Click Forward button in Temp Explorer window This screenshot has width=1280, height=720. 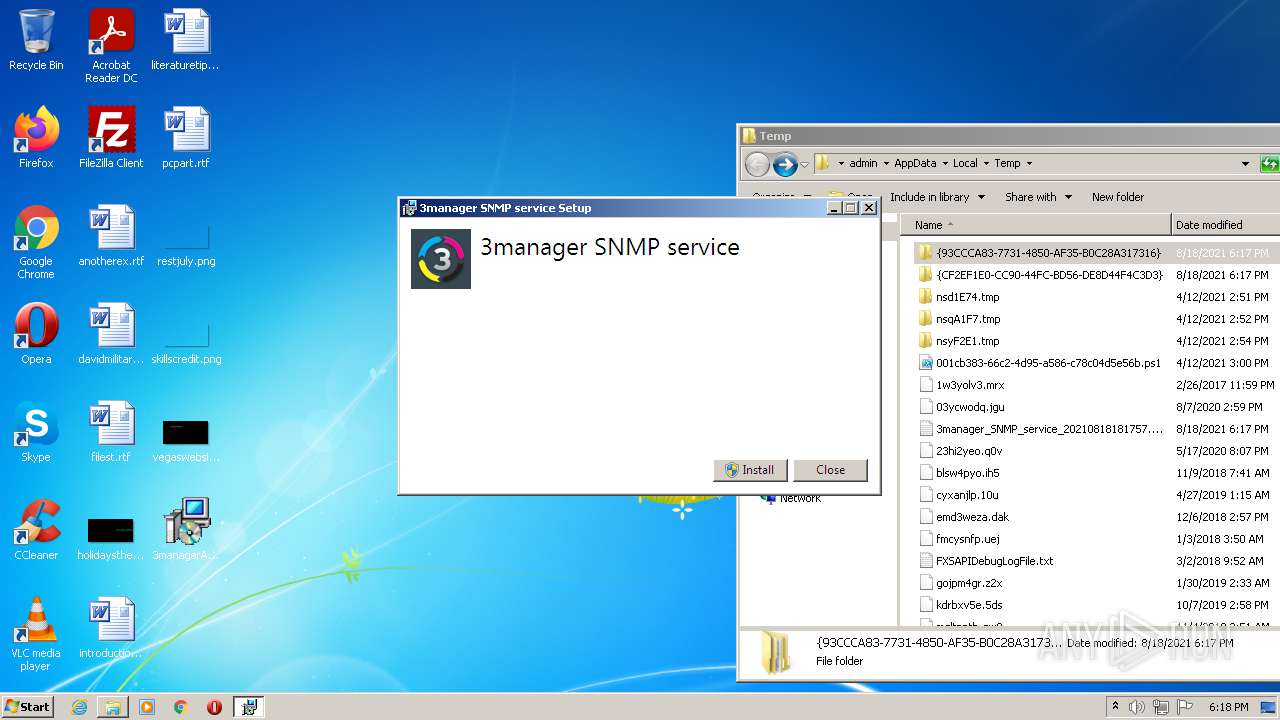[785, 164]
